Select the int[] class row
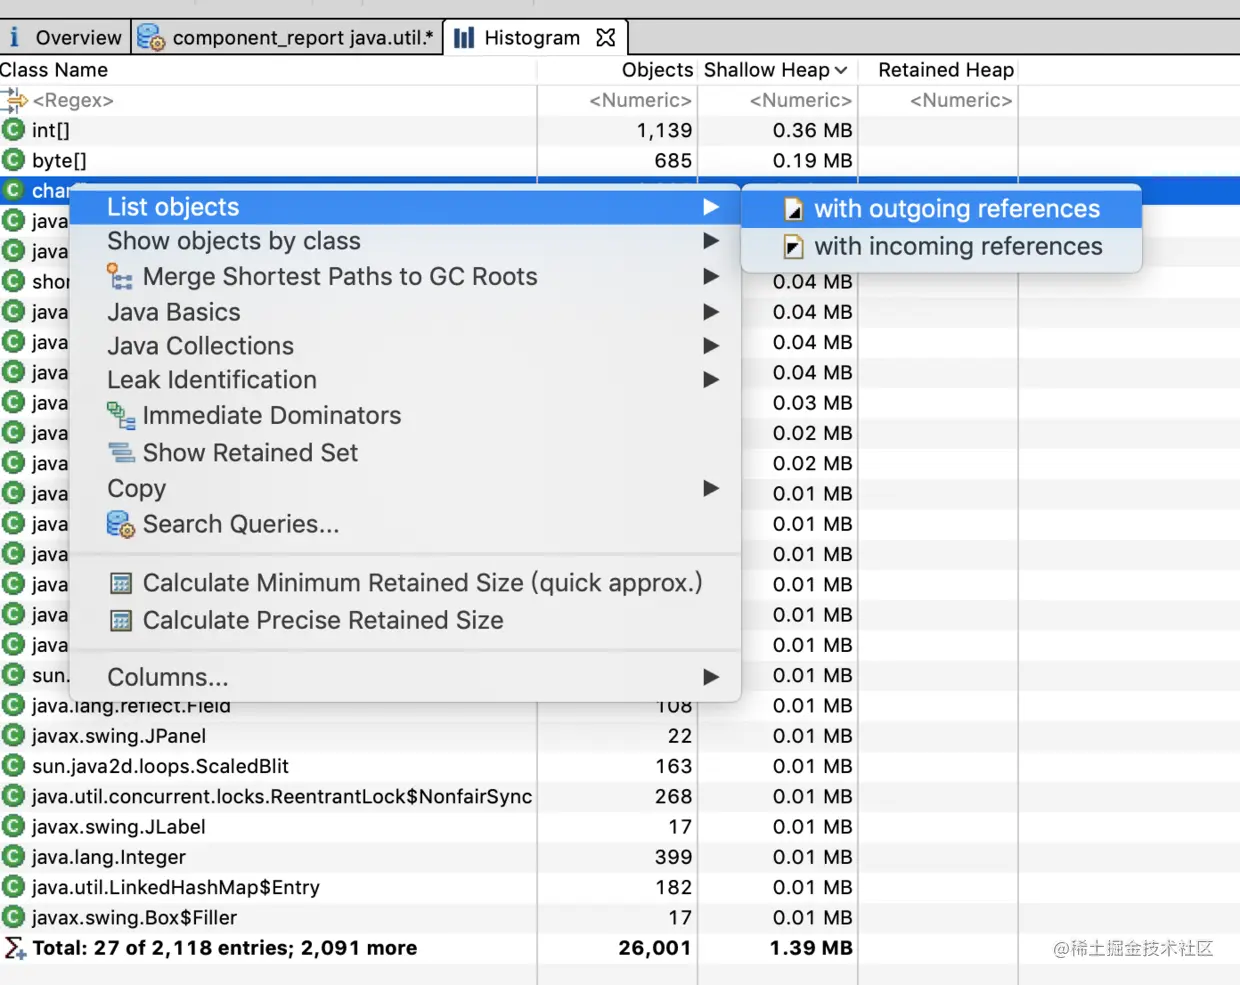The image size is (1240, 985). (620, 130)
